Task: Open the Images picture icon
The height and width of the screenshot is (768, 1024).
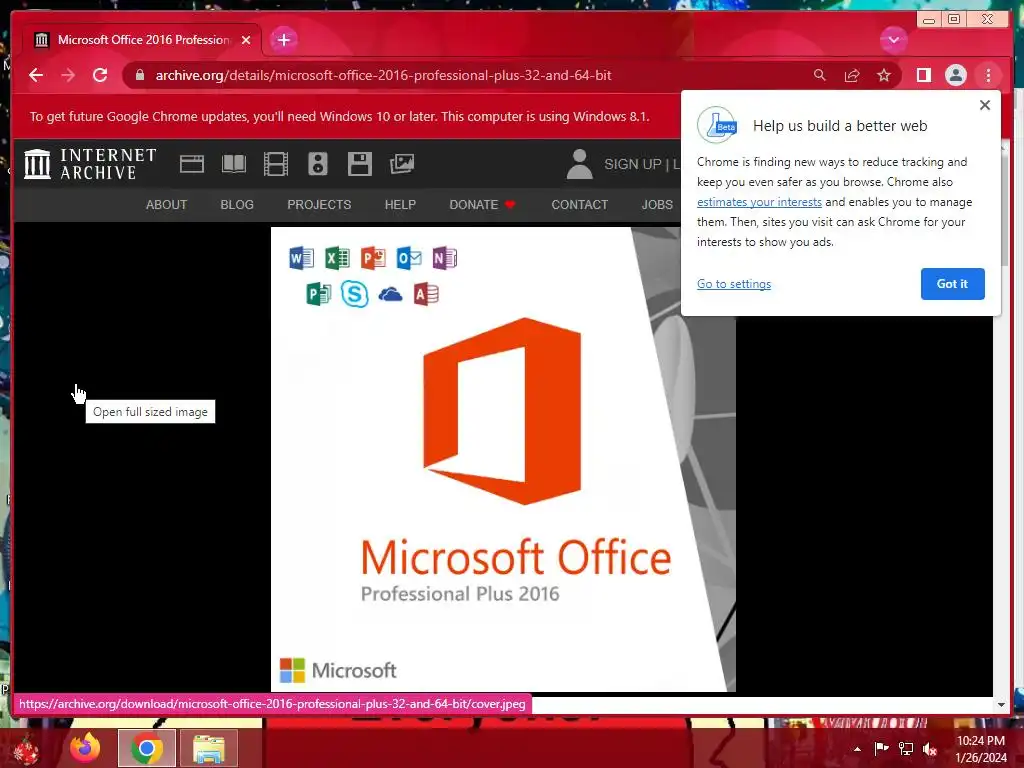Action: (x=402, y=163)
